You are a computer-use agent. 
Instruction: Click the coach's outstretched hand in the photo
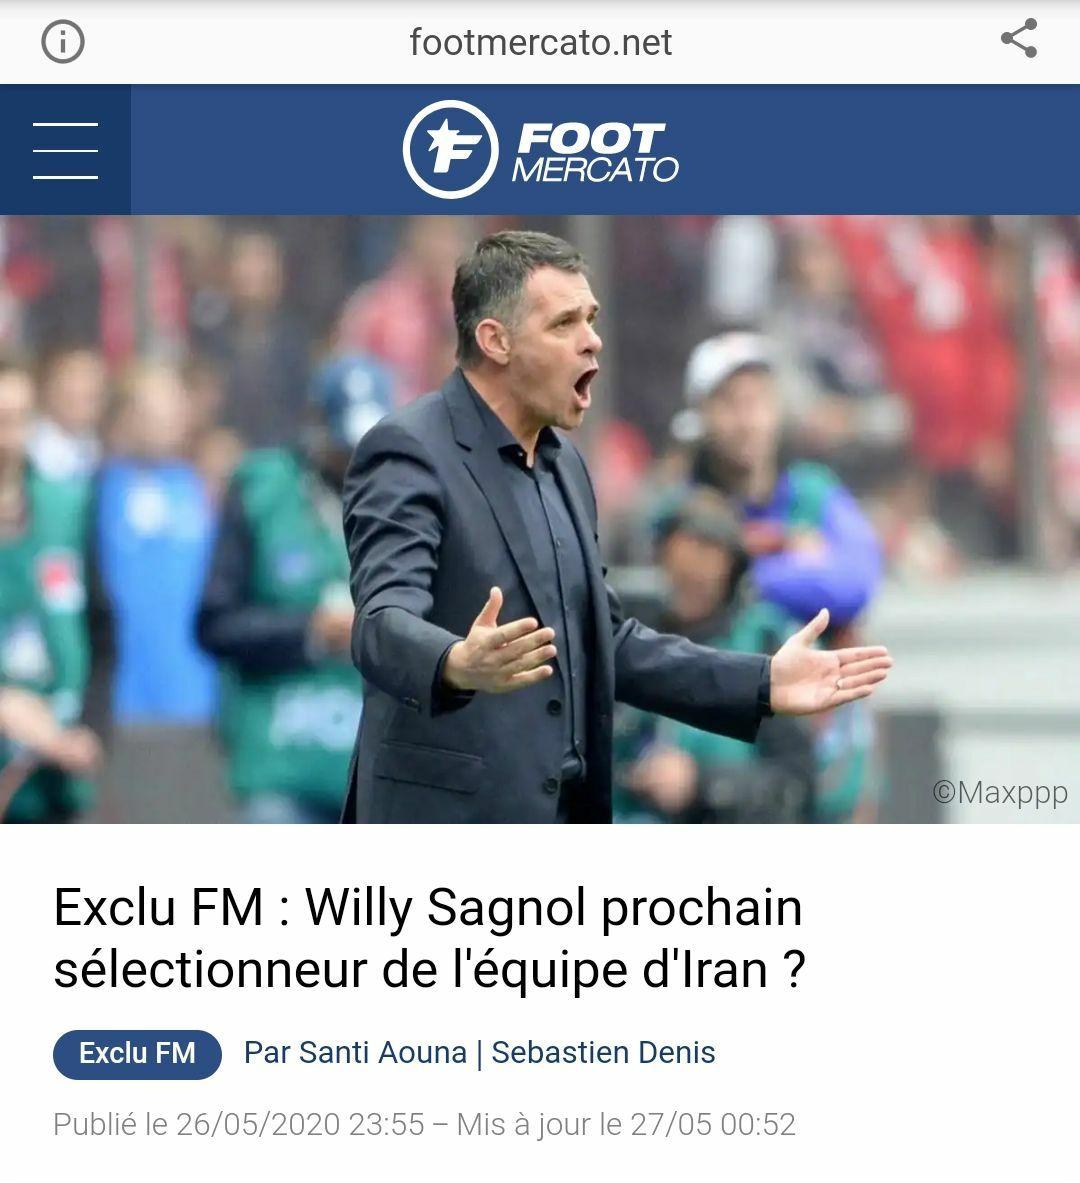(830, 666)
